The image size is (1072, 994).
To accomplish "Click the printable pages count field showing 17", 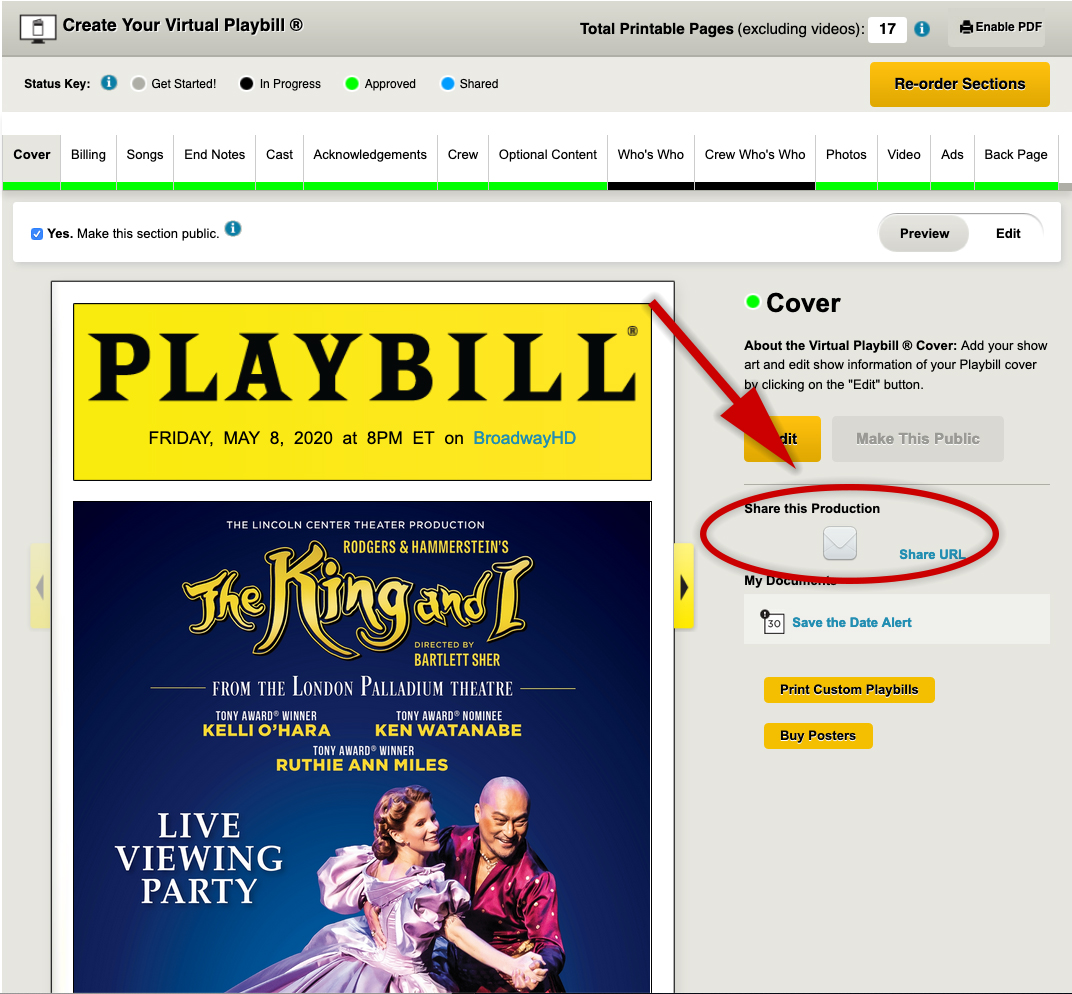I will coord(886,29).
